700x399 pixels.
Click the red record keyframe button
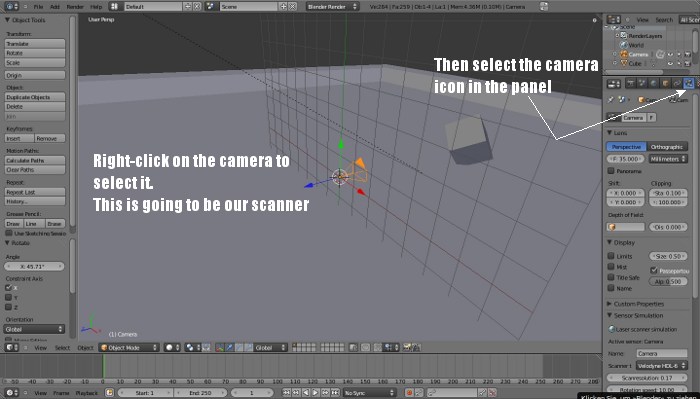tap(409, 393)
